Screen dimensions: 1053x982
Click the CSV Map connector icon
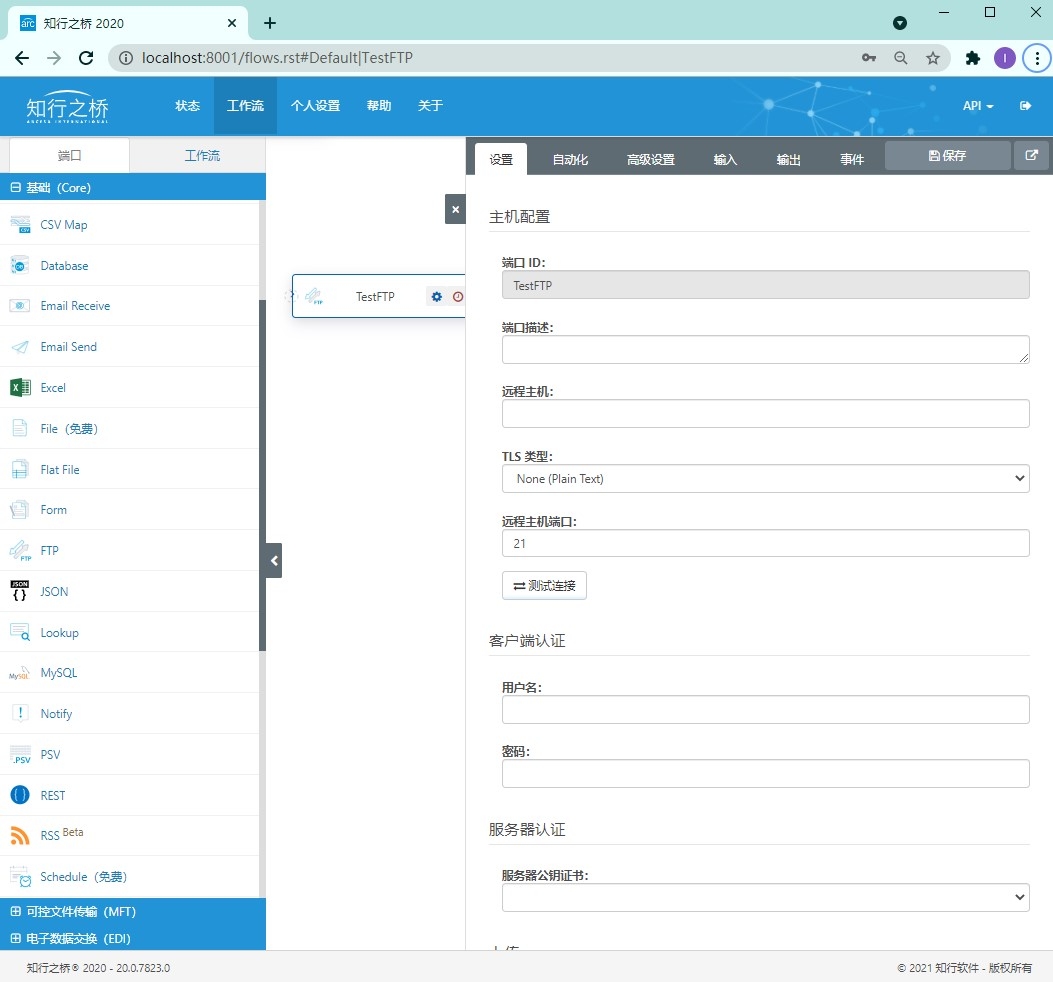click(x=21, y=224)
